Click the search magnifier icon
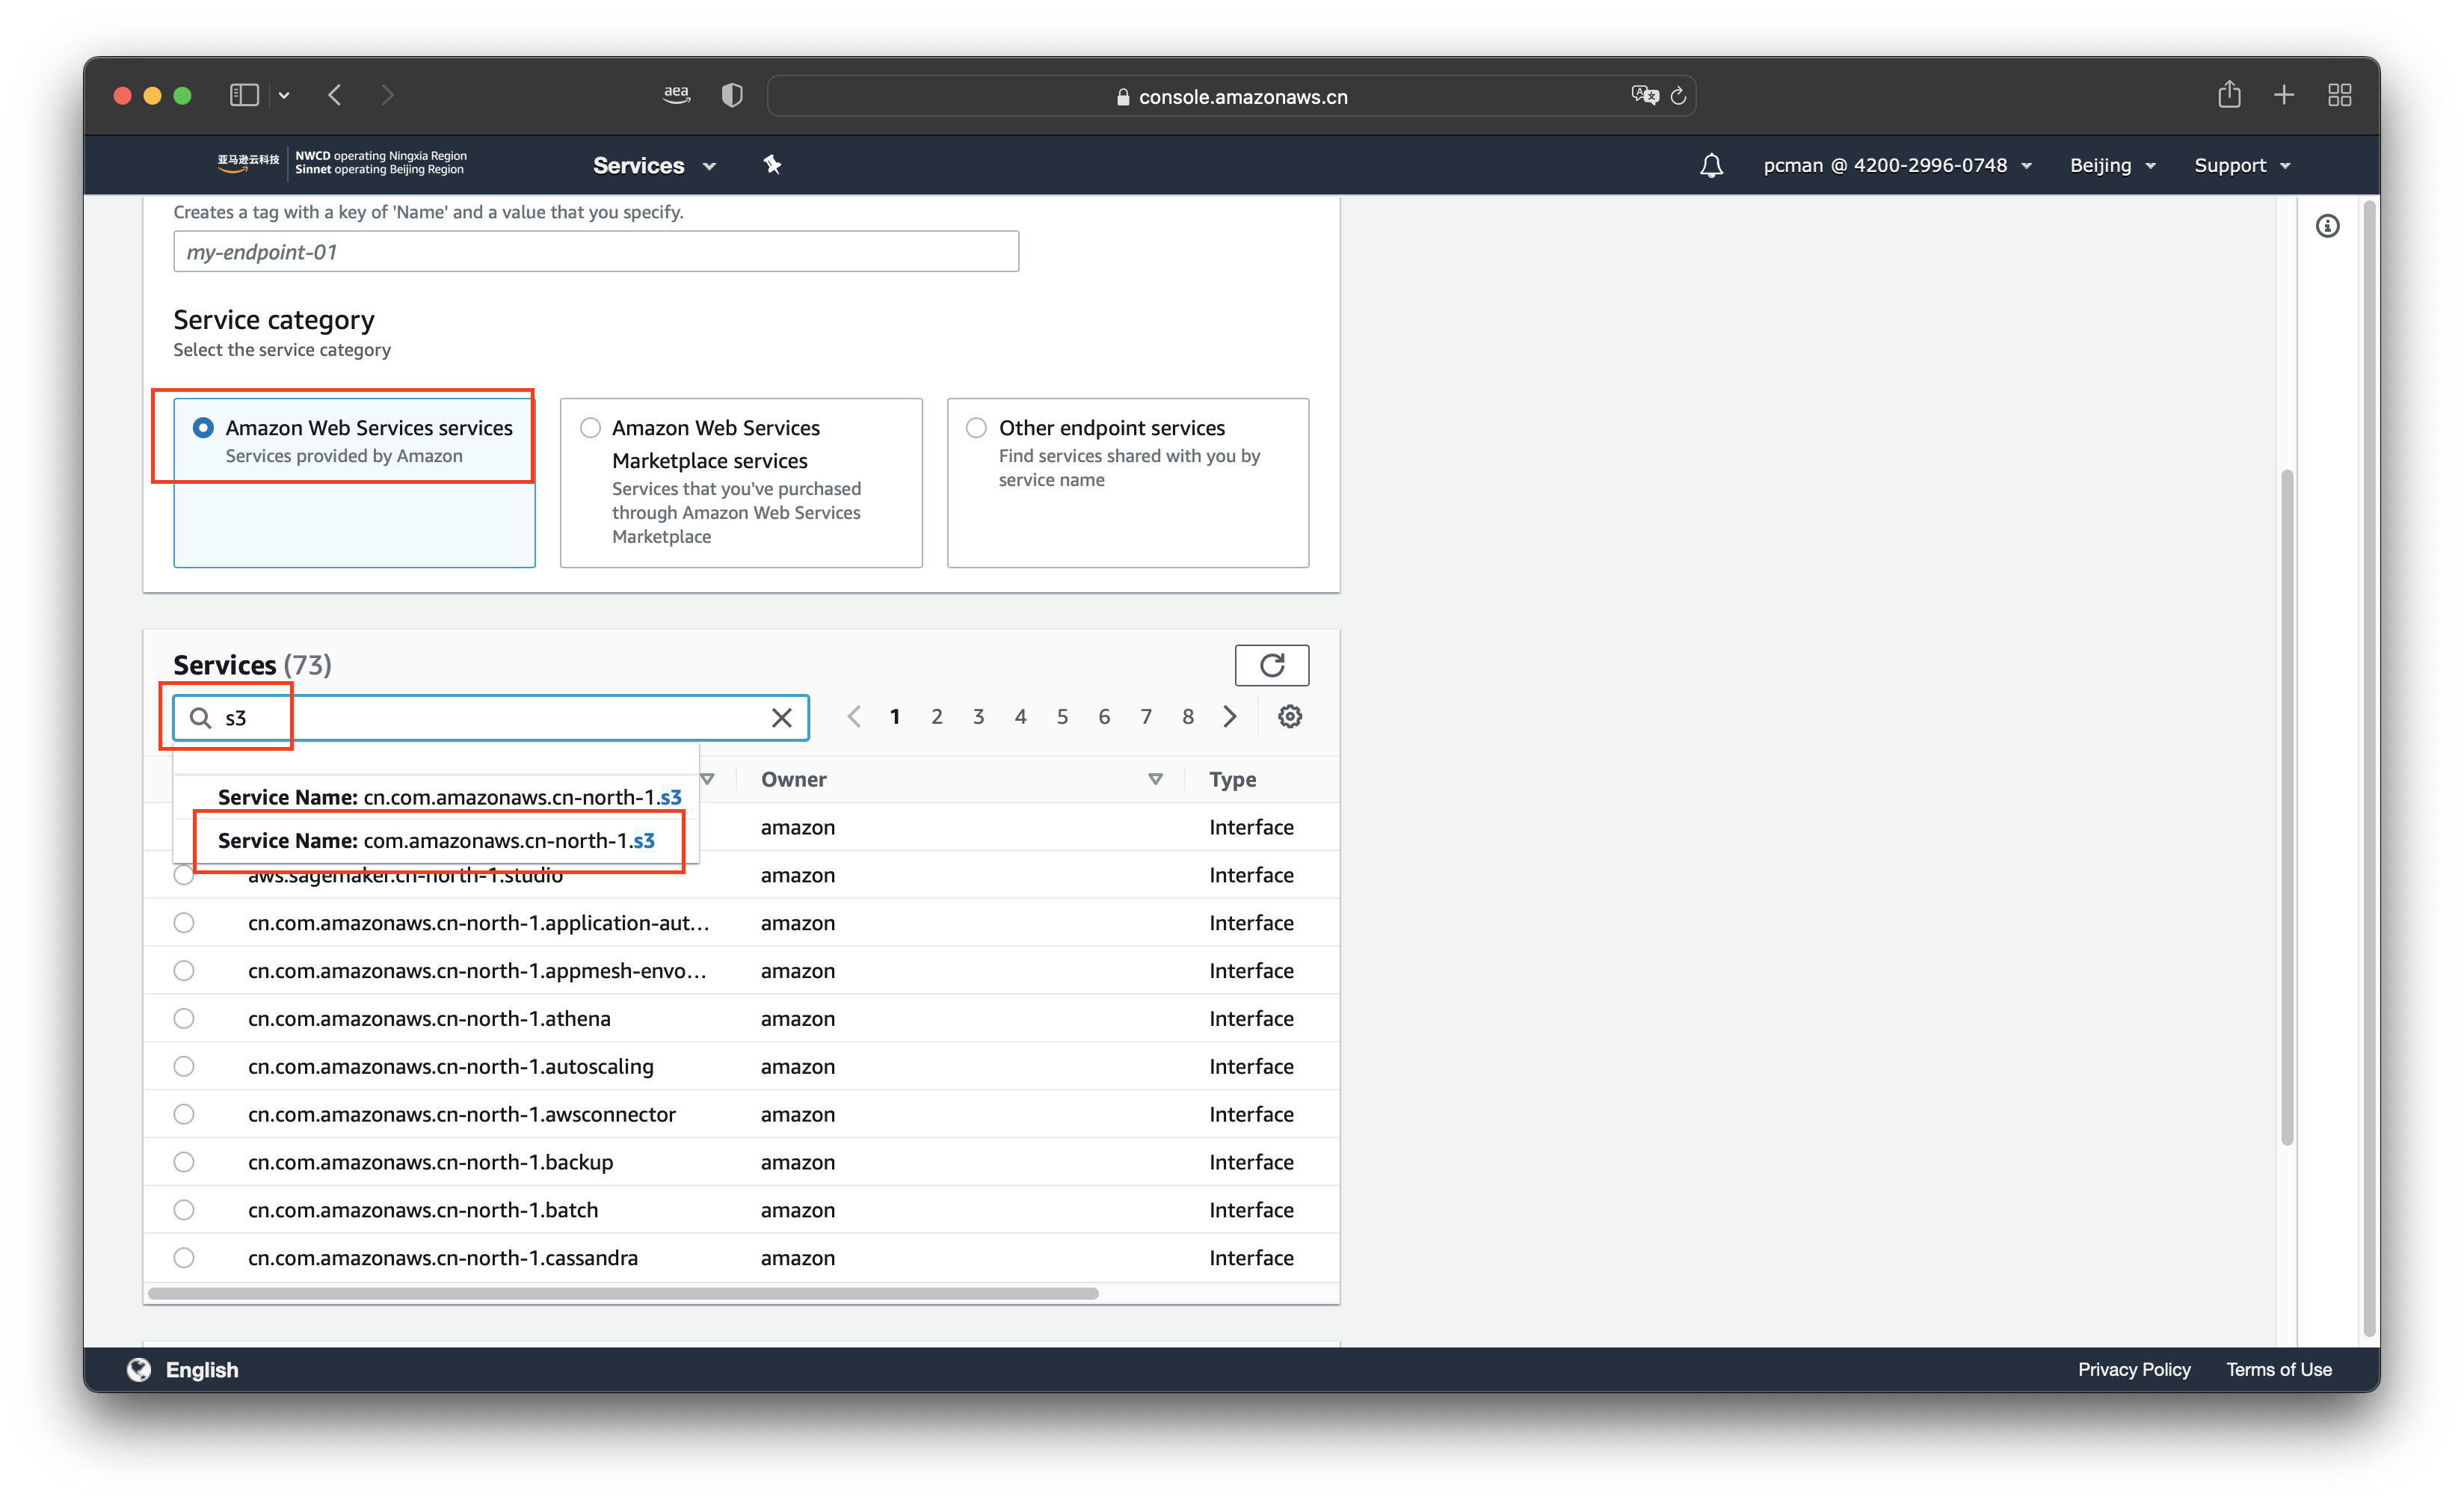This screenshot has width=2464, height=1503. click(200, 717)
